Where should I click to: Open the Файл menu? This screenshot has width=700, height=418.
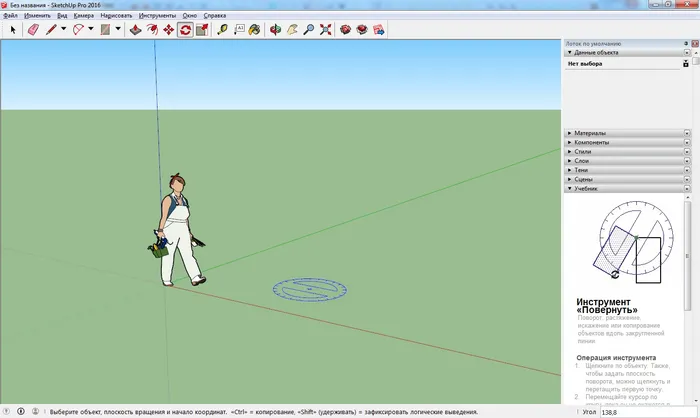click(11, 16)
